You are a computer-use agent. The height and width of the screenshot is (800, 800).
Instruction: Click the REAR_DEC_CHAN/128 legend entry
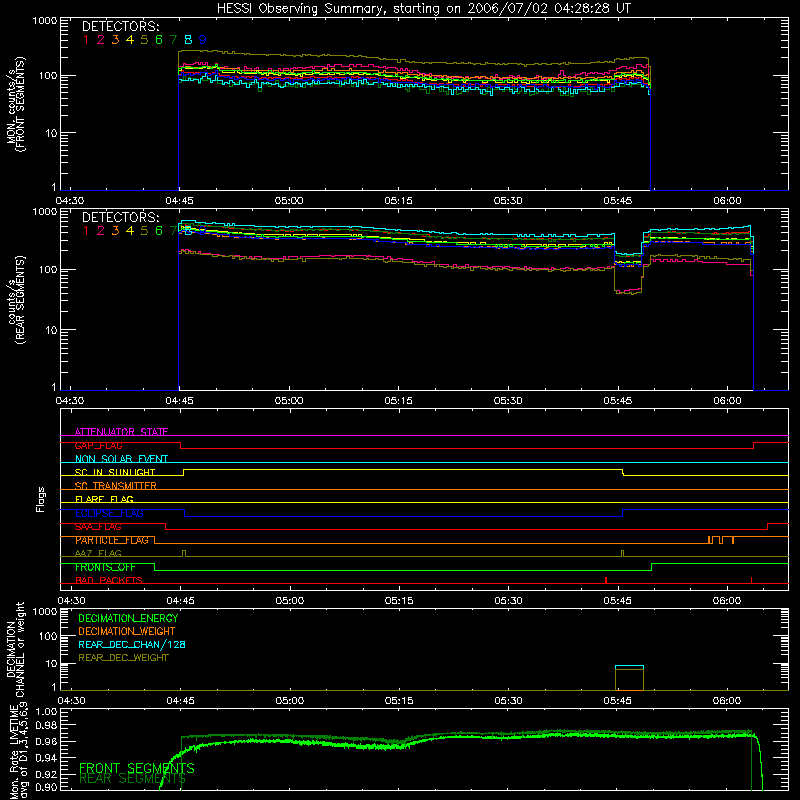132,644
